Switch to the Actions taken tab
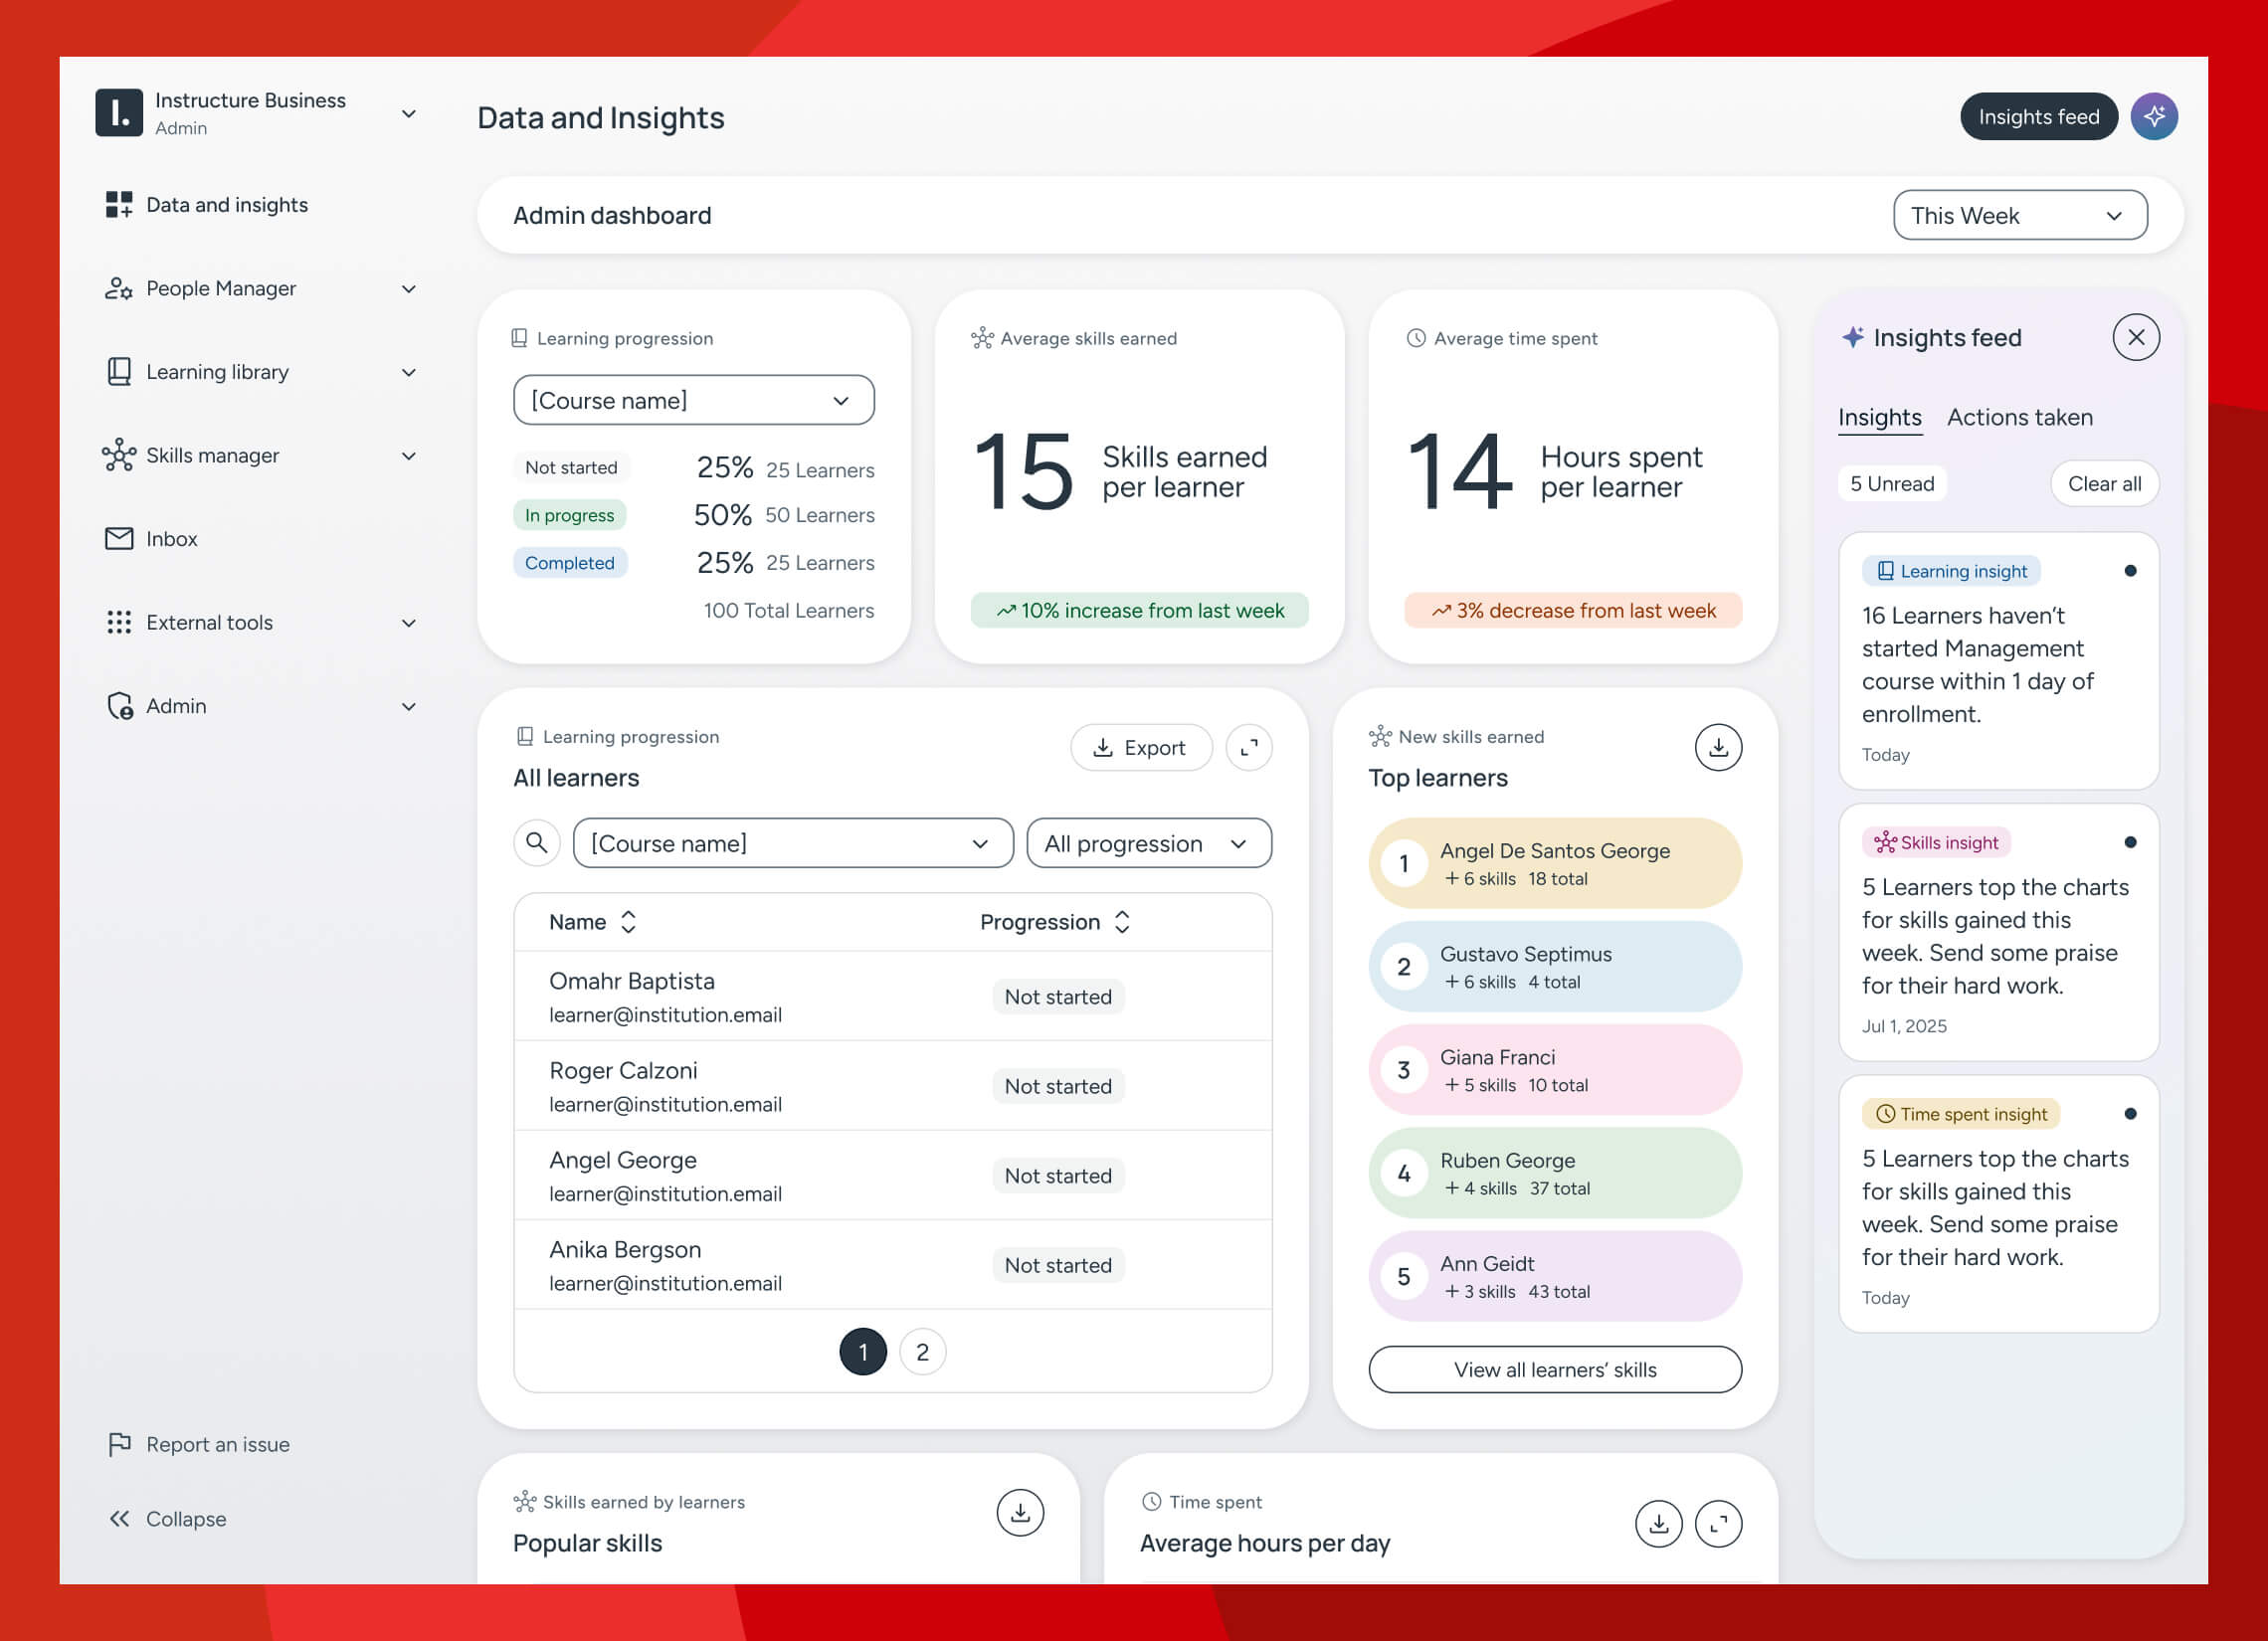The image size is (2268, 1641). click(2018, 418)
